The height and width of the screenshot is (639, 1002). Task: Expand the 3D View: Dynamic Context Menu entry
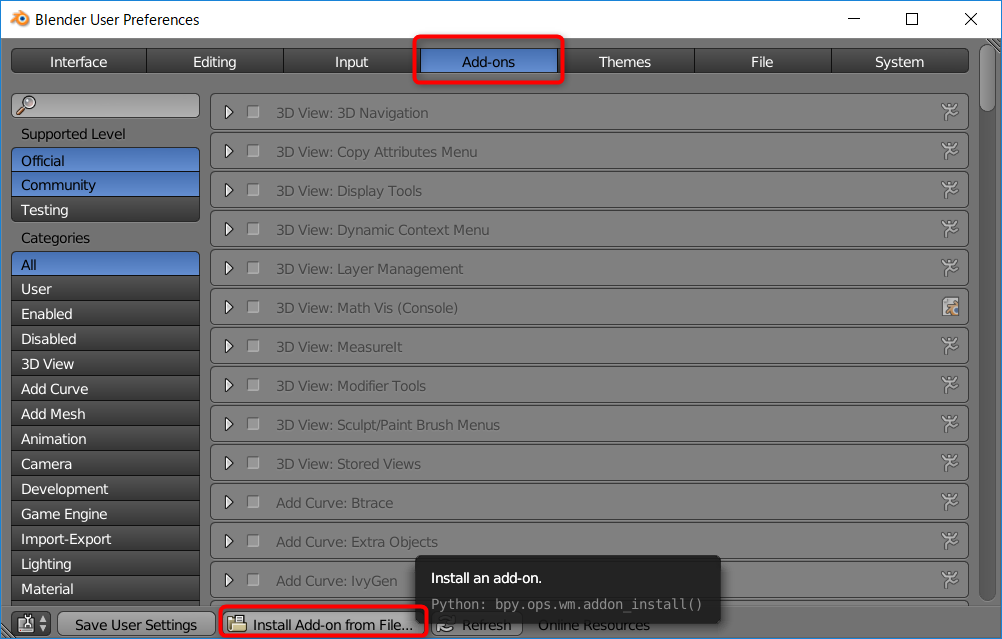pyautogui.click(x=229, y=229)
